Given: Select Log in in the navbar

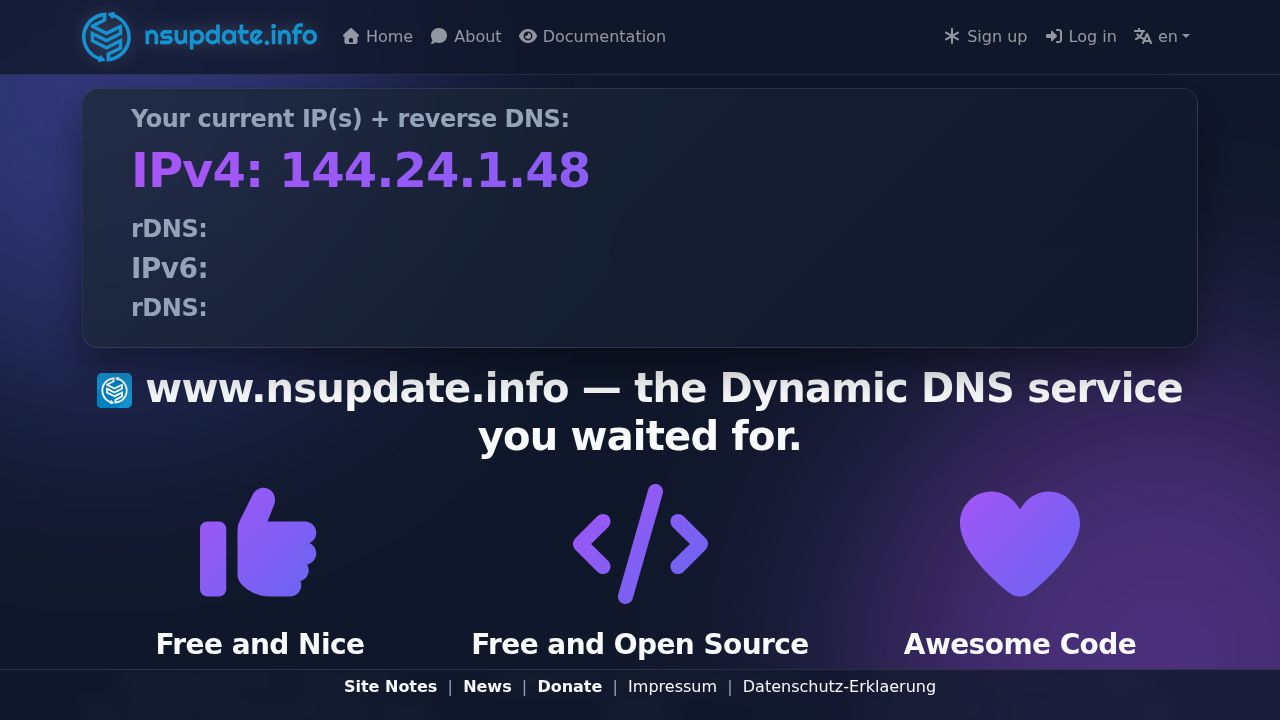Looking at the screenshot, I should coord(1081,36).
